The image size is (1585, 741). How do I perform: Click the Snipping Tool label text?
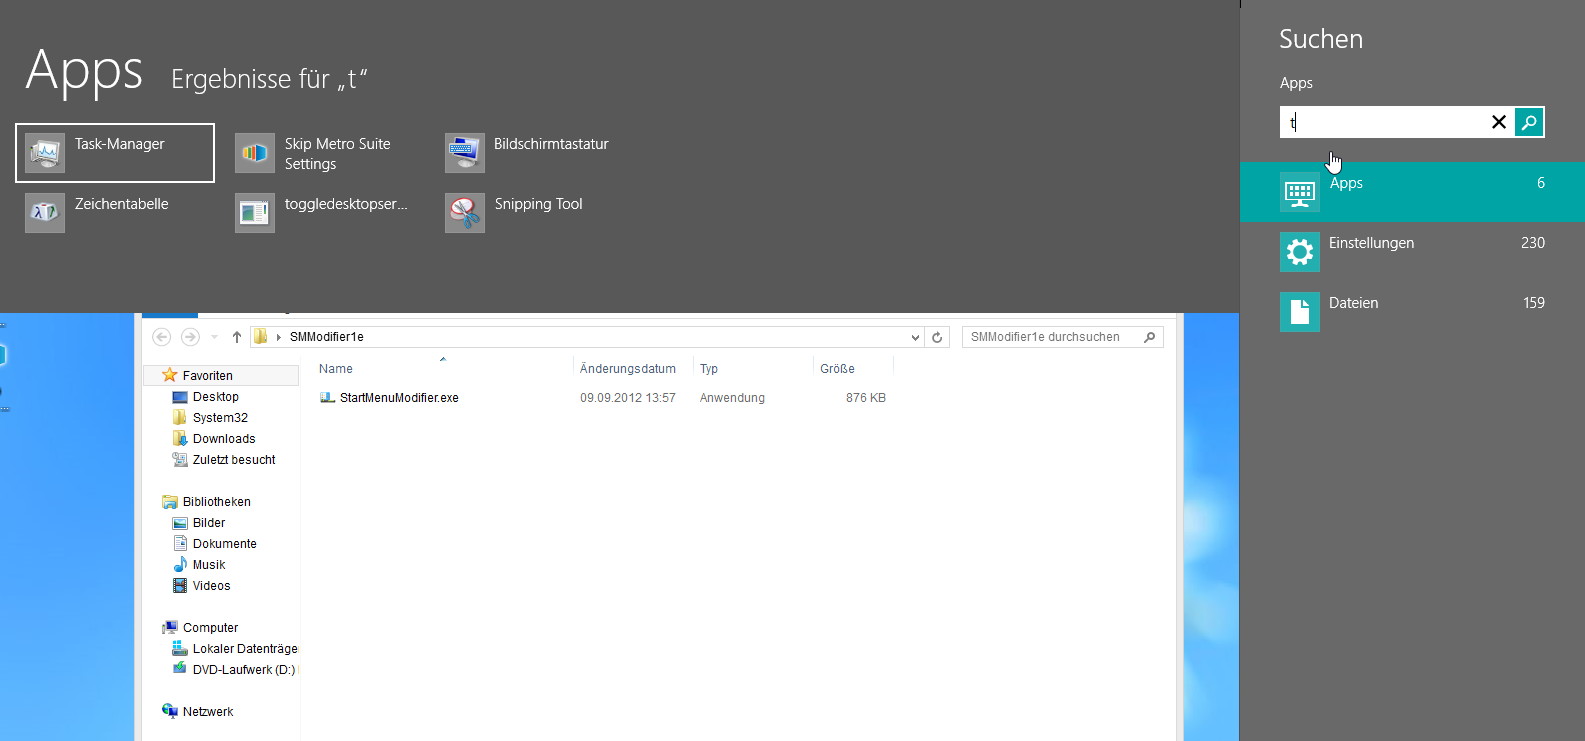point(538,204)
